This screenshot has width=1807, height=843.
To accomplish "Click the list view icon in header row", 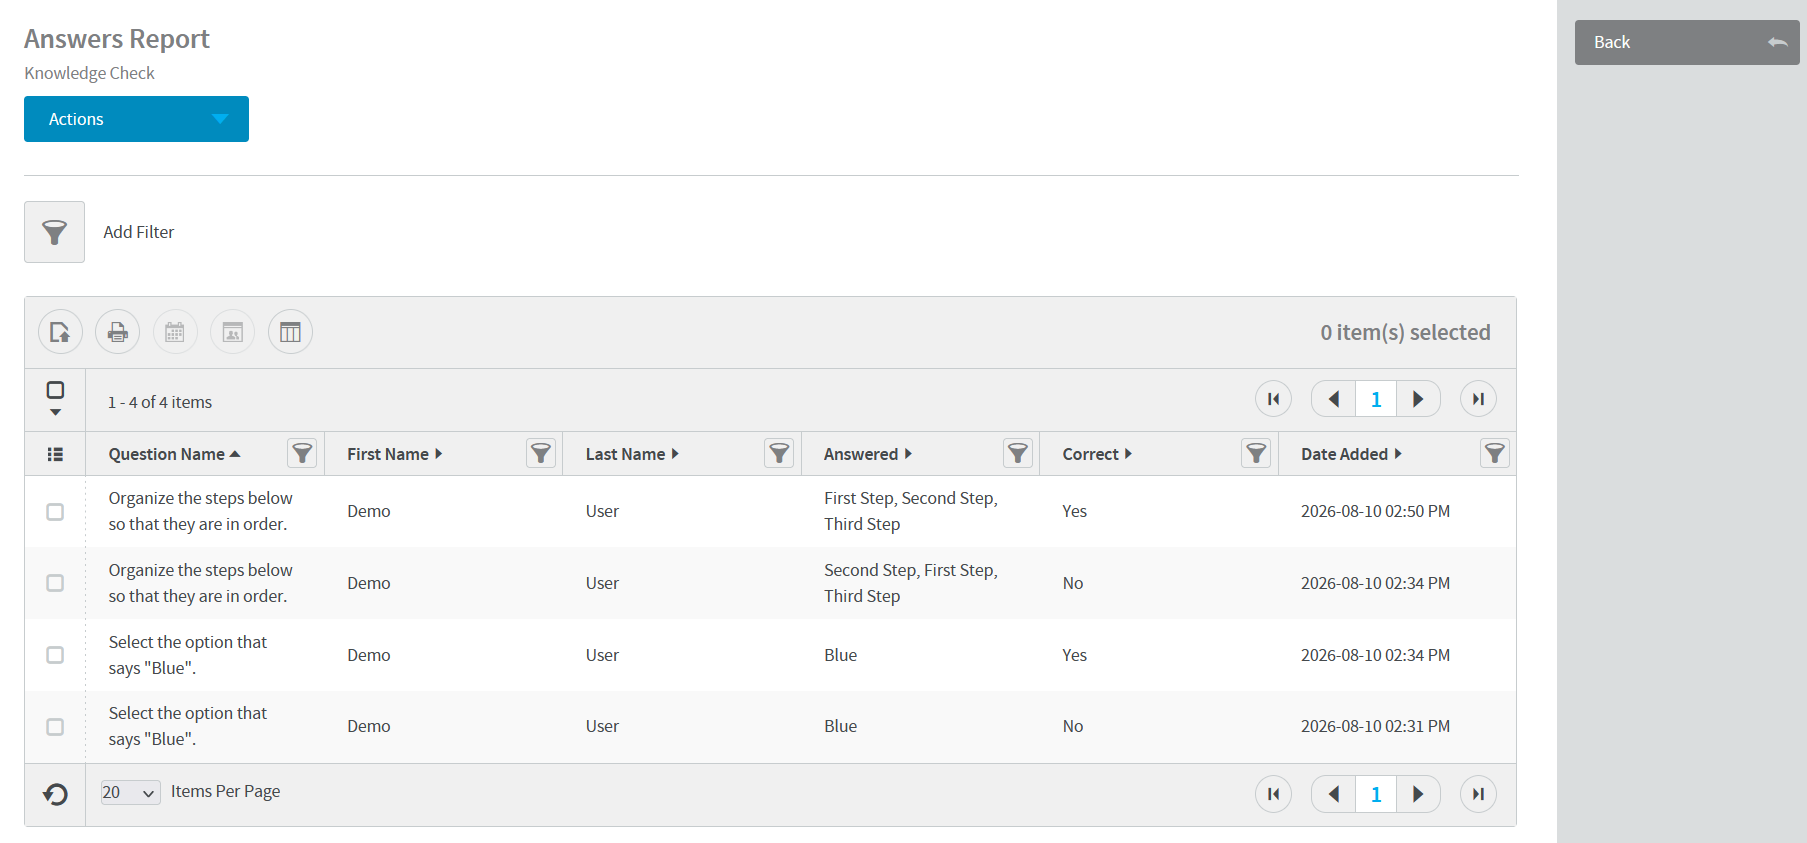I will coord(55,454).
